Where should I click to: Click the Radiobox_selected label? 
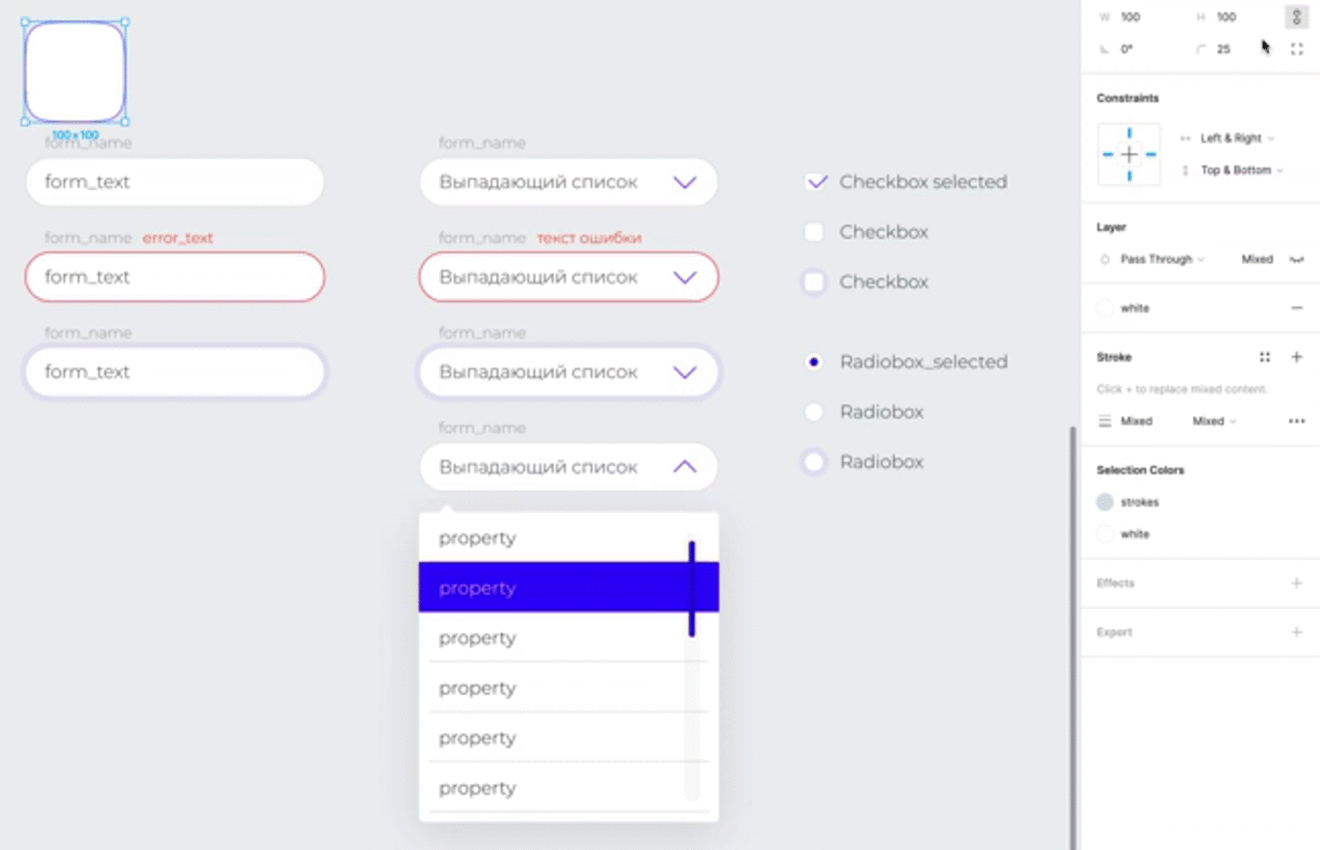point(923,362)
